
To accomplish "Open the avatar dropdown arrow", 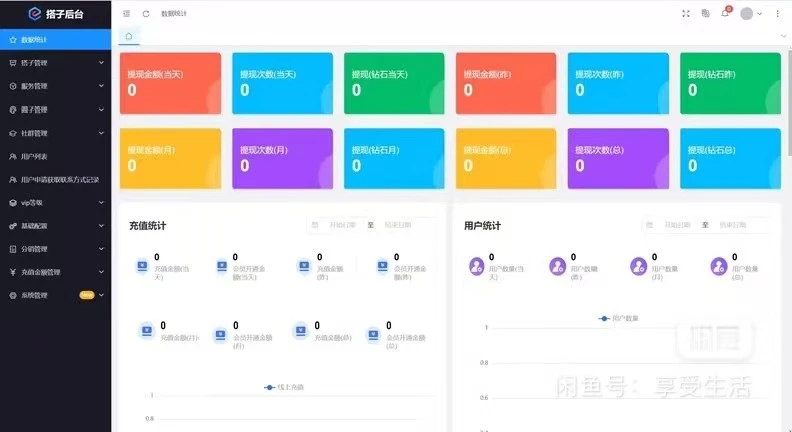I will 759,14.
